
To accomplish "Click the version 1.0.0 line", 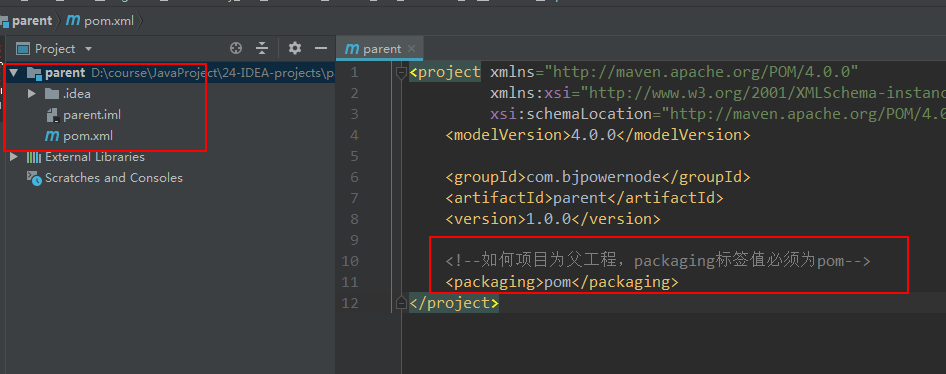I will tap(553, 220).
